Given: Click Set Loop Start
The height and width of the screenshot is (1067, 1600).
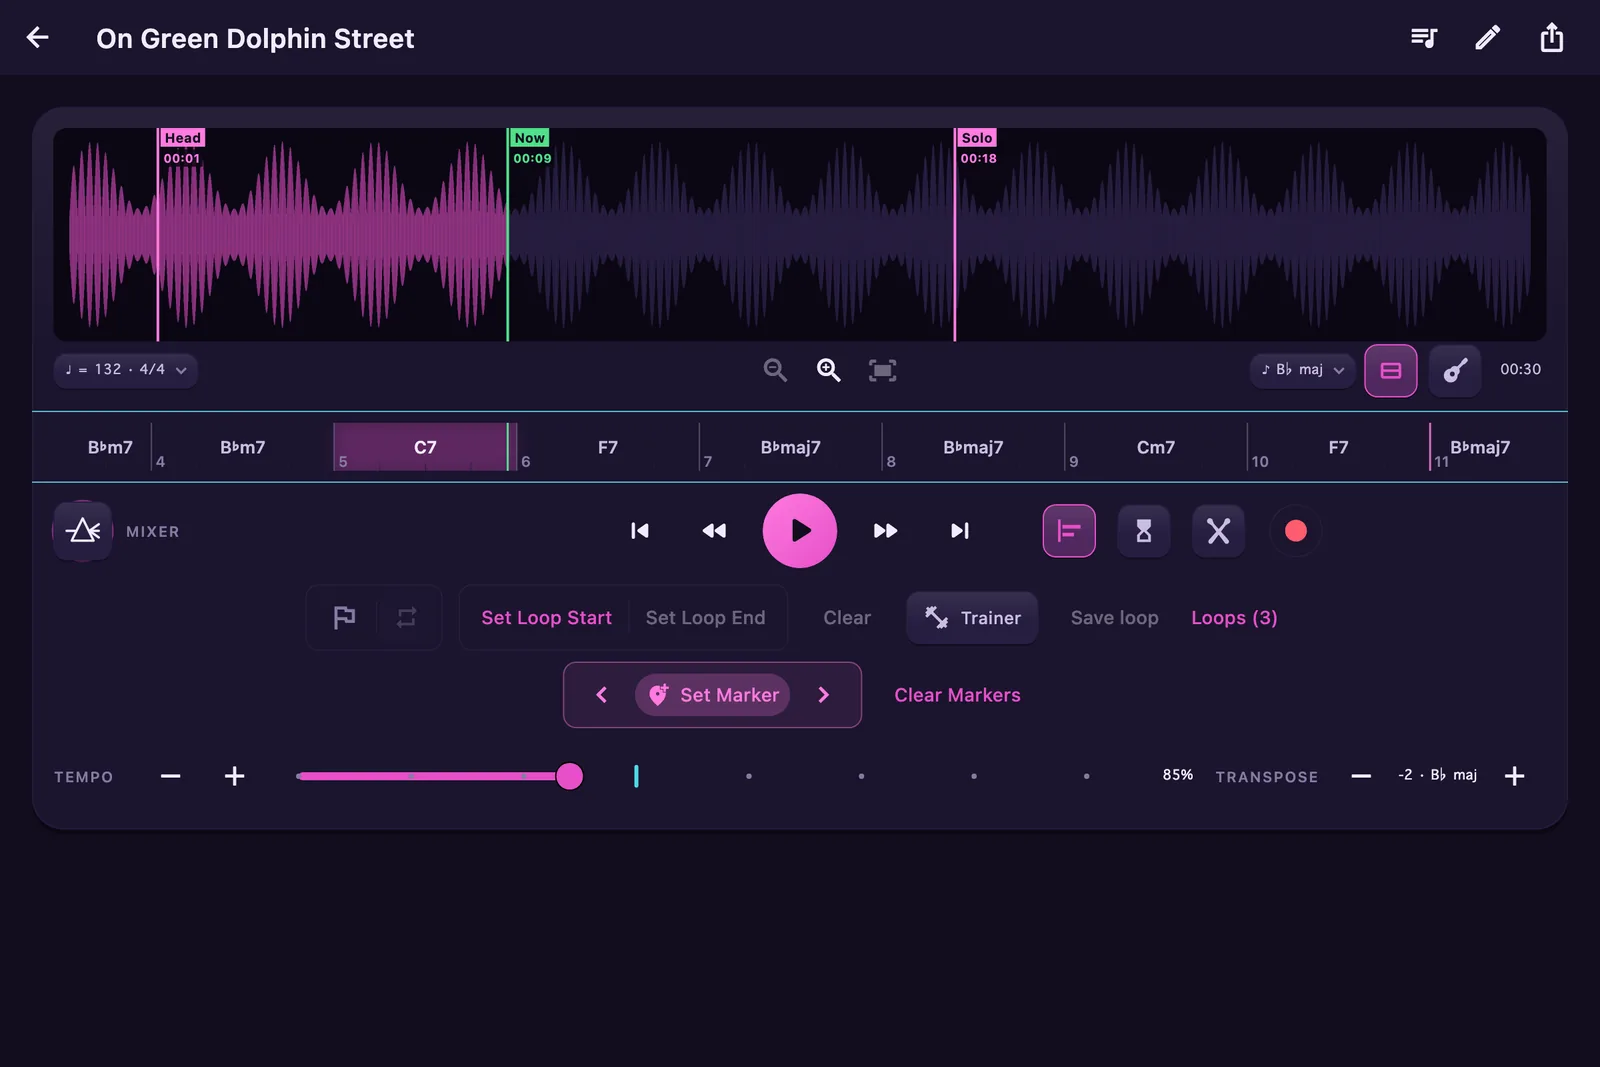Looking at the screenshot, I should coord(546,618).
